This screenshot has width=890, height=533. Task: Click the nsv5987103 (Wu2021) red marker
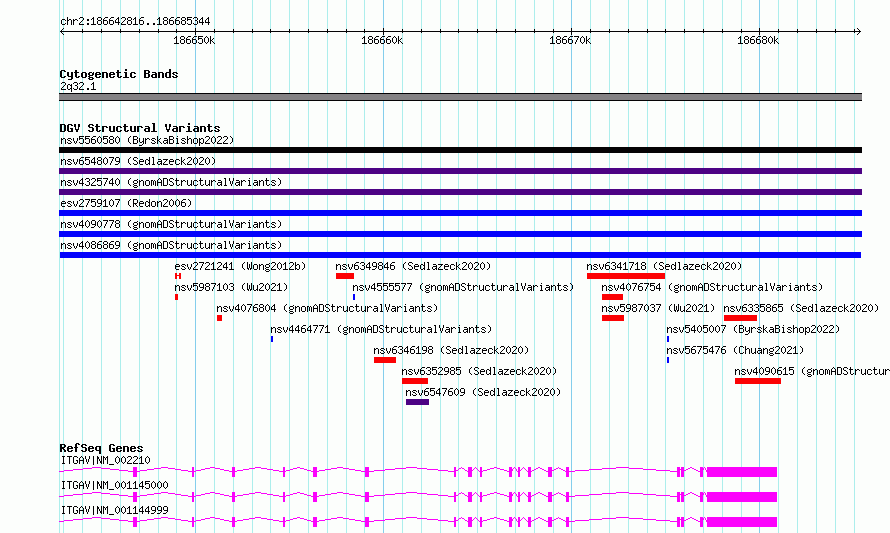(177, 297)
